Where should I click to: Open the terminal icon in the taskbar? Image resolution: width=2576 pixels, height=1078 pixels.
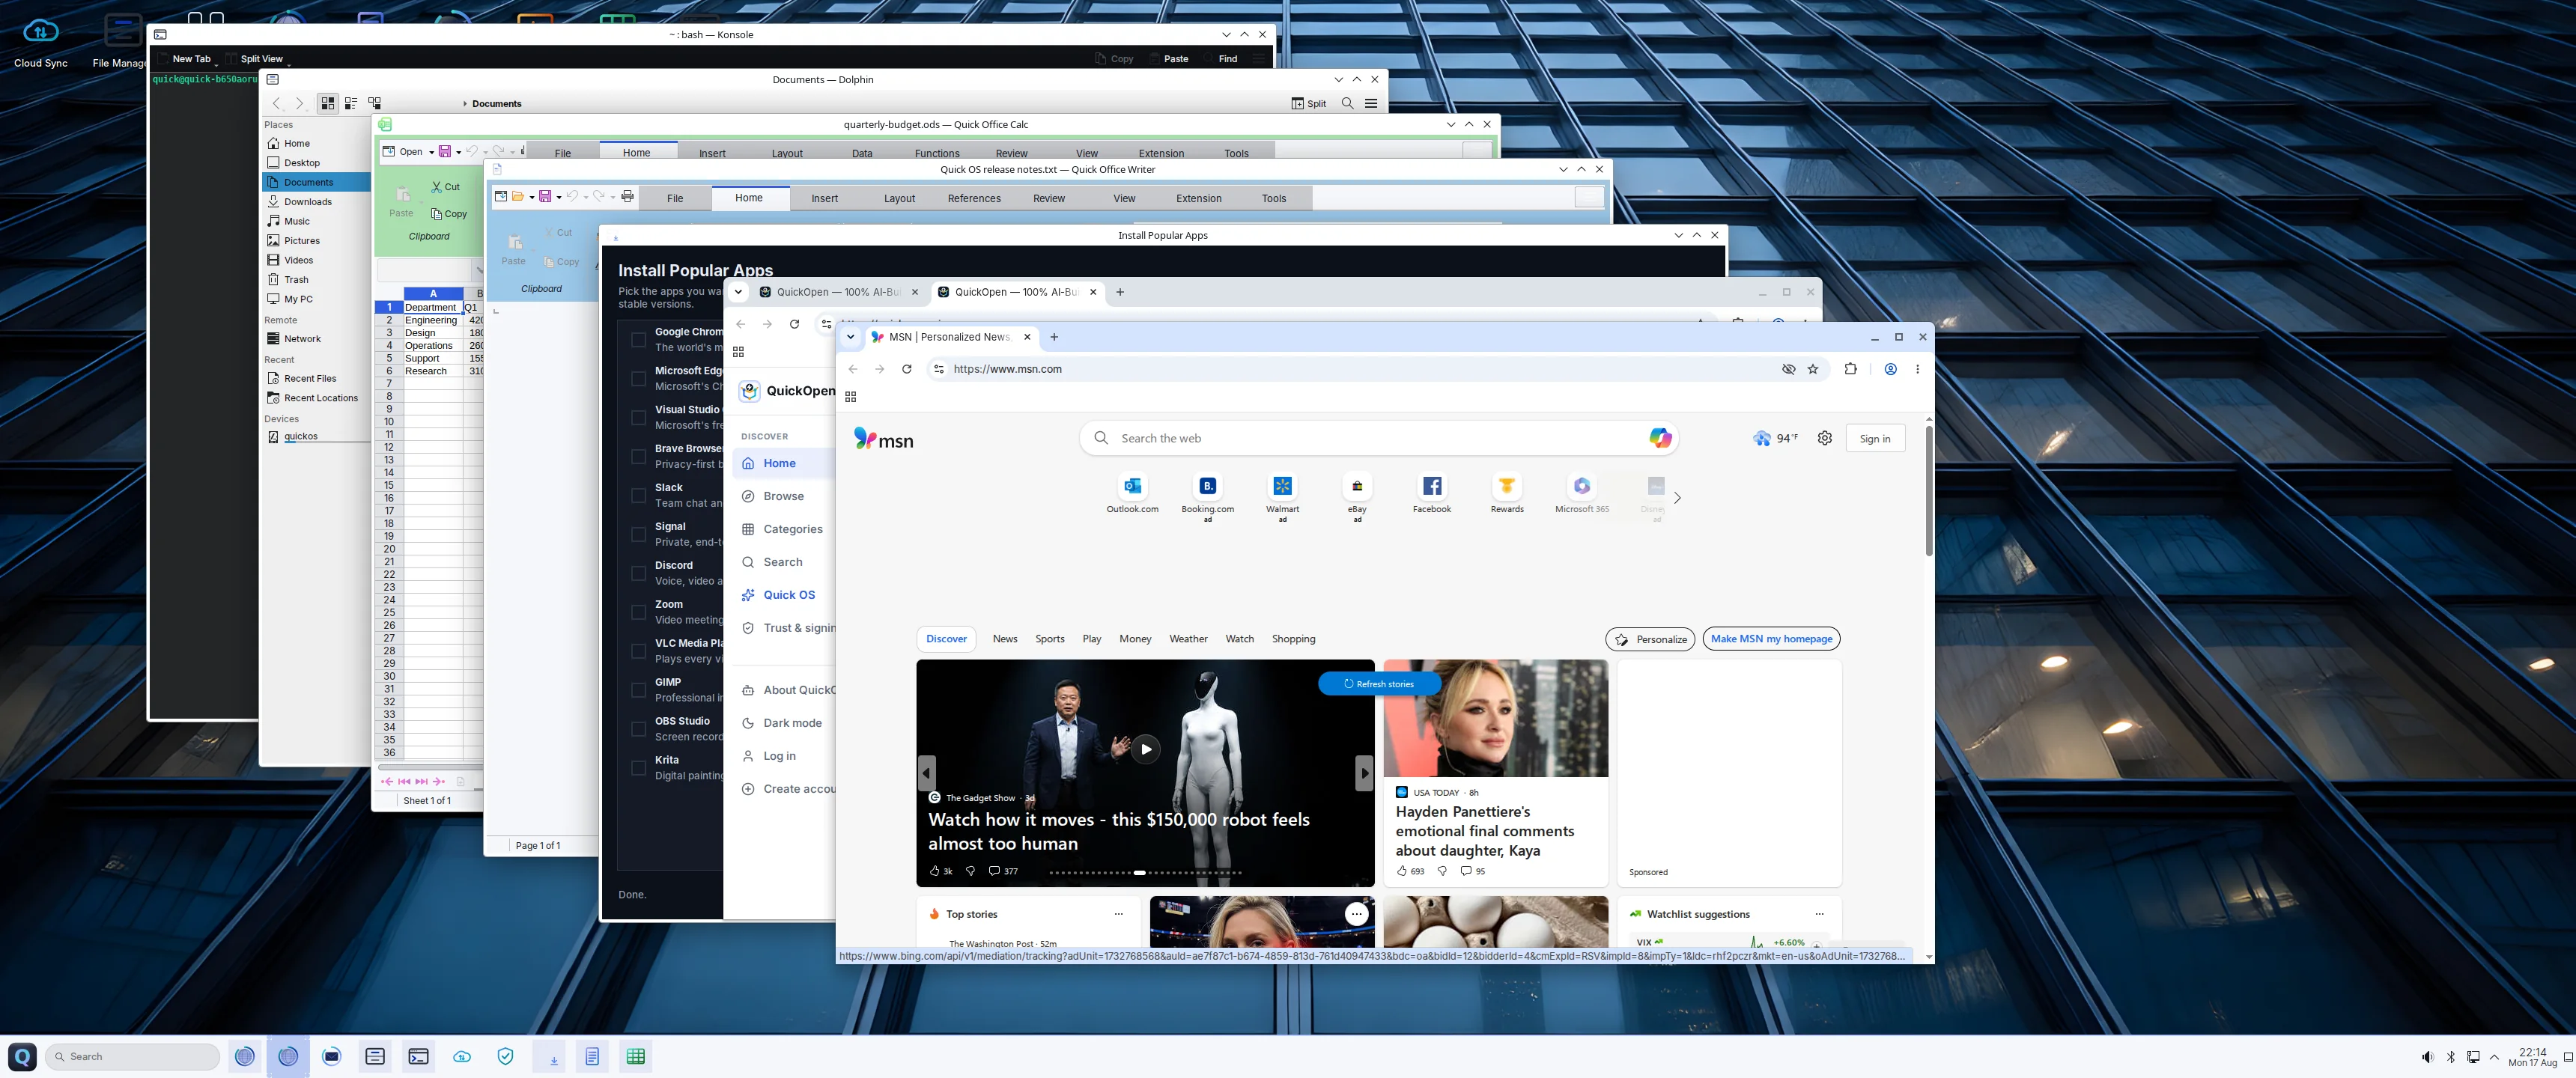419,1056
